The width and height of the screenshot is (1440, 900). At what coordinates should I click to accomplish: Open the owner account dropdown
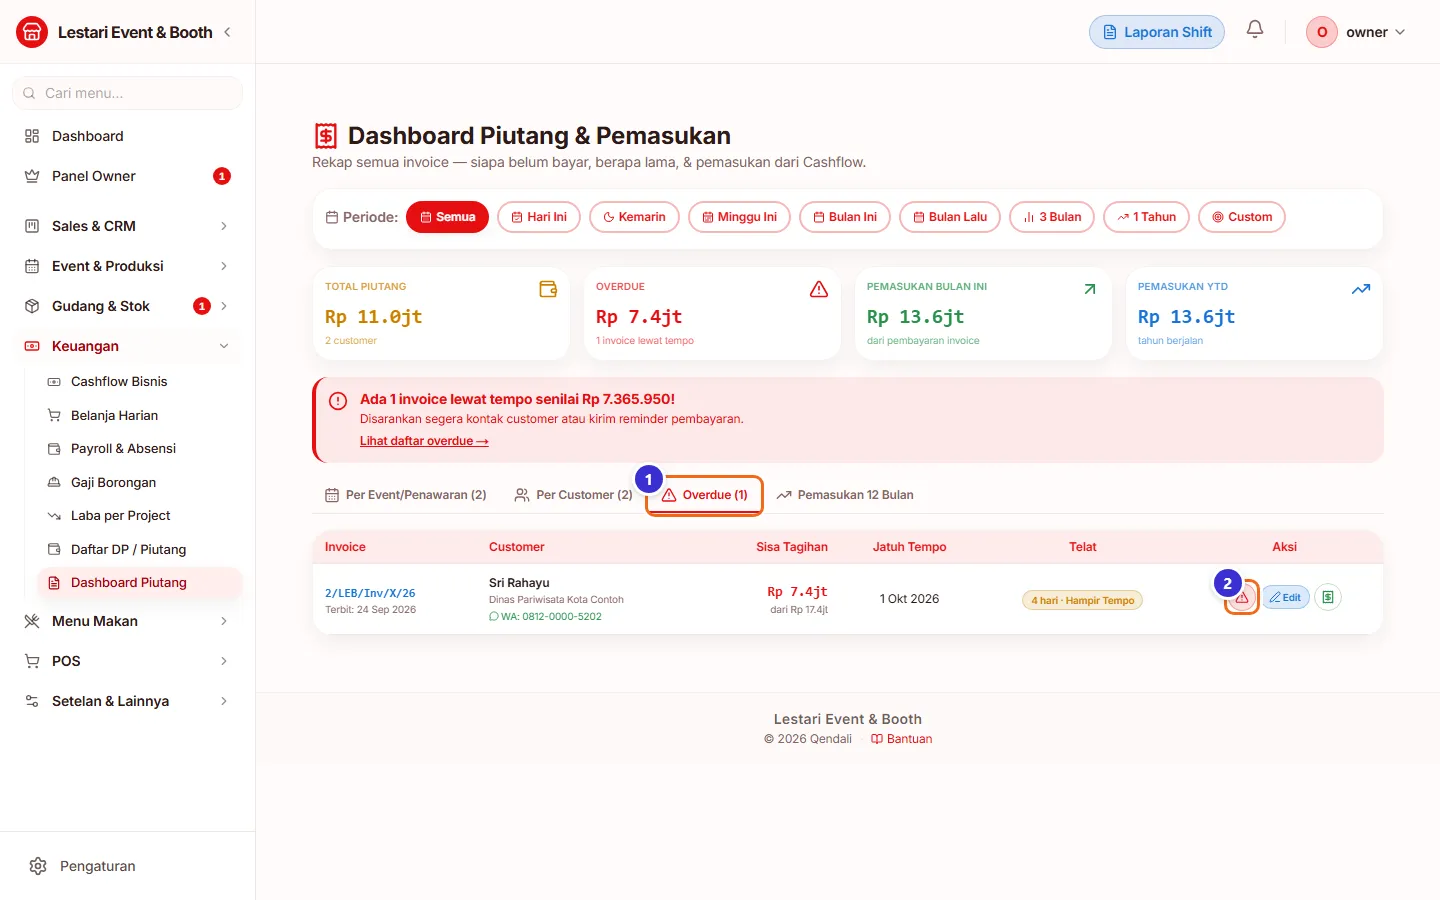coord(1356,32)
